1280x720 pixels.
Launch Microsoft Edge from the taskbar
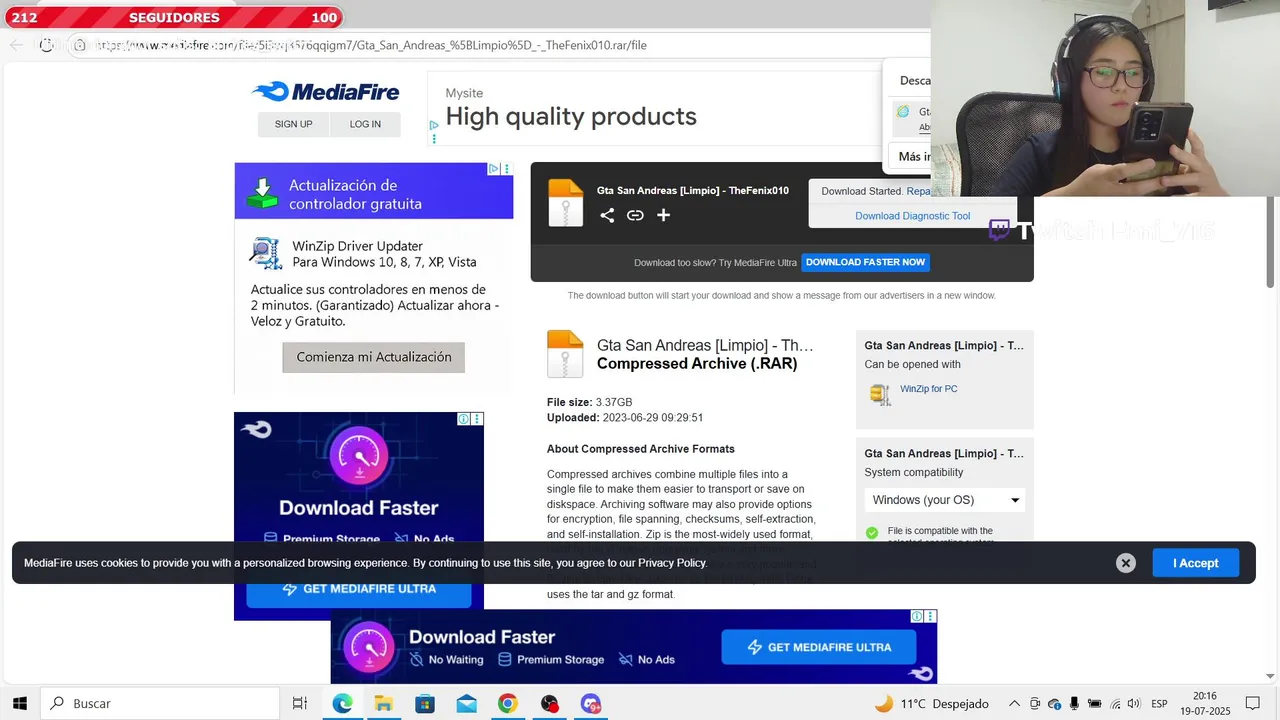342,703
